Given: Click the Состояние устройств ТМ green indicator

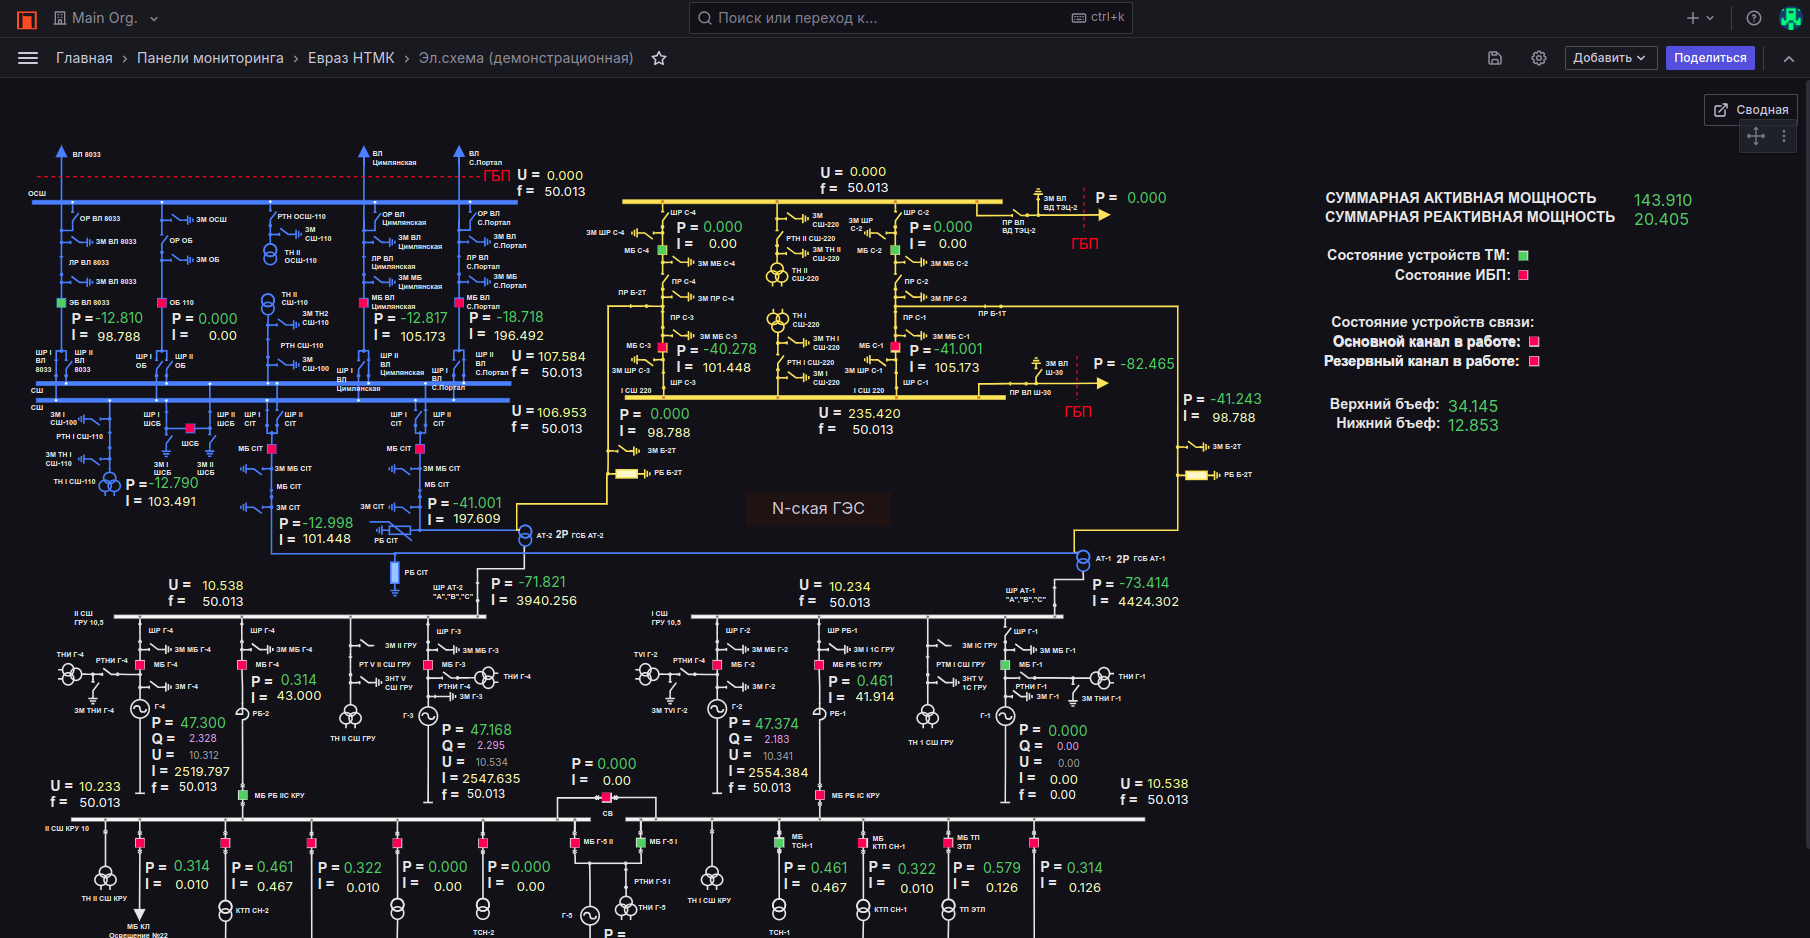Looking at the screenshot, I should coord(1524,256).
